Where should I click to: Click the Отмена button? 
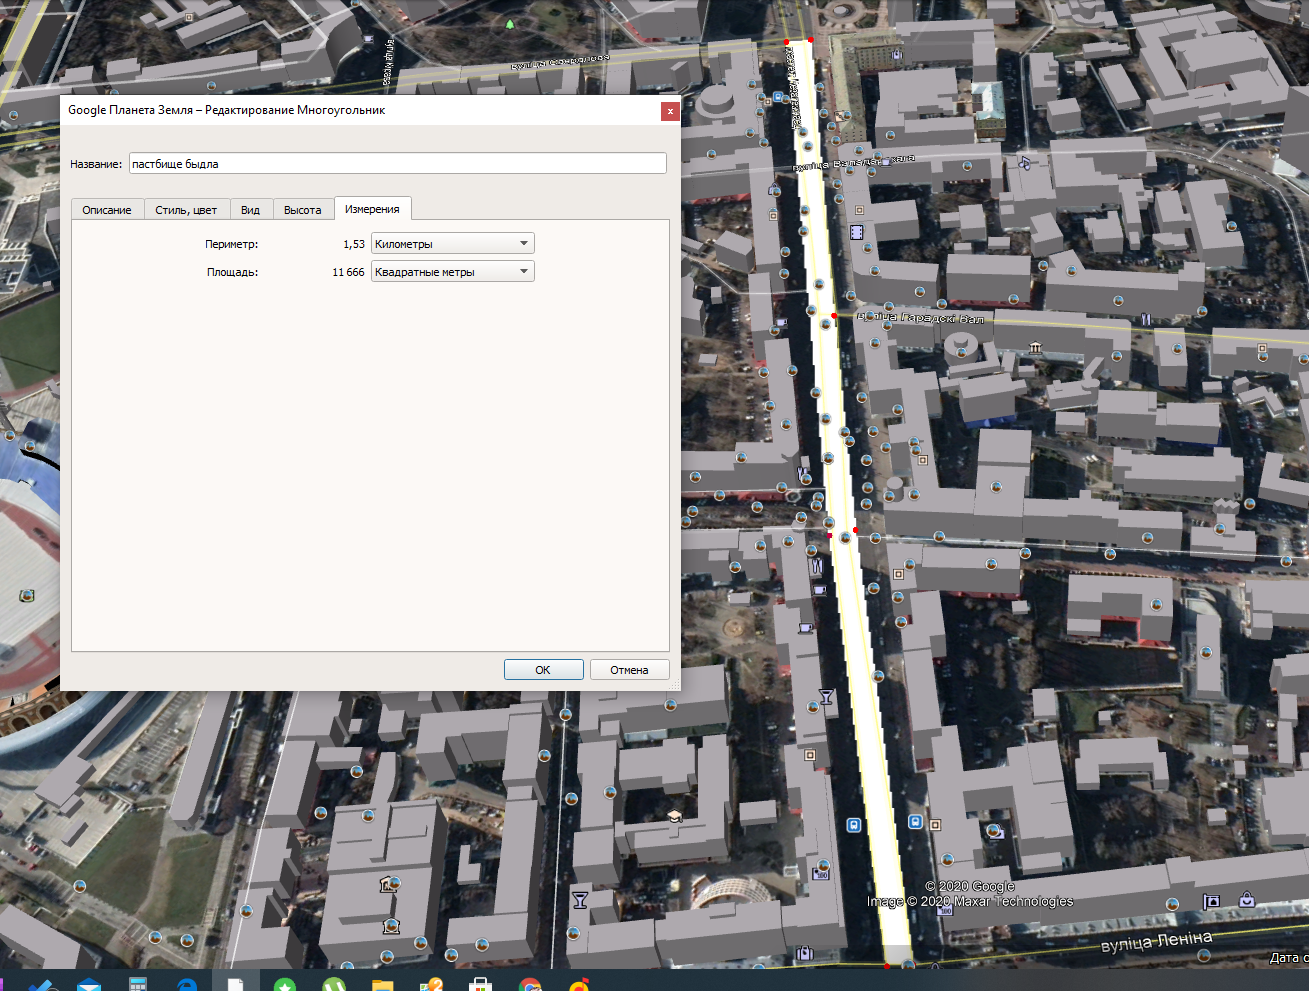(629, 670)
